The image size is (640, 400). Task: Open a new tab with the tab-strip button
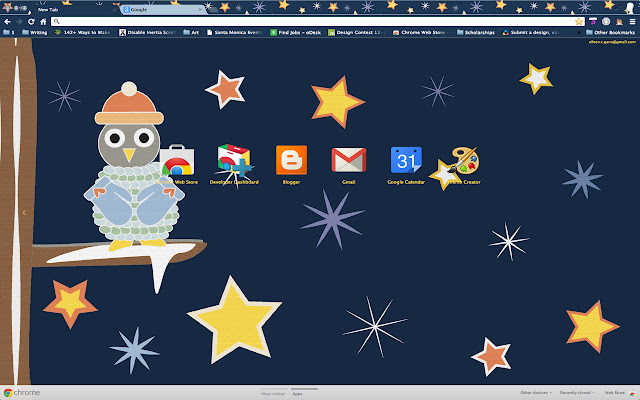[x=213, y=9]
